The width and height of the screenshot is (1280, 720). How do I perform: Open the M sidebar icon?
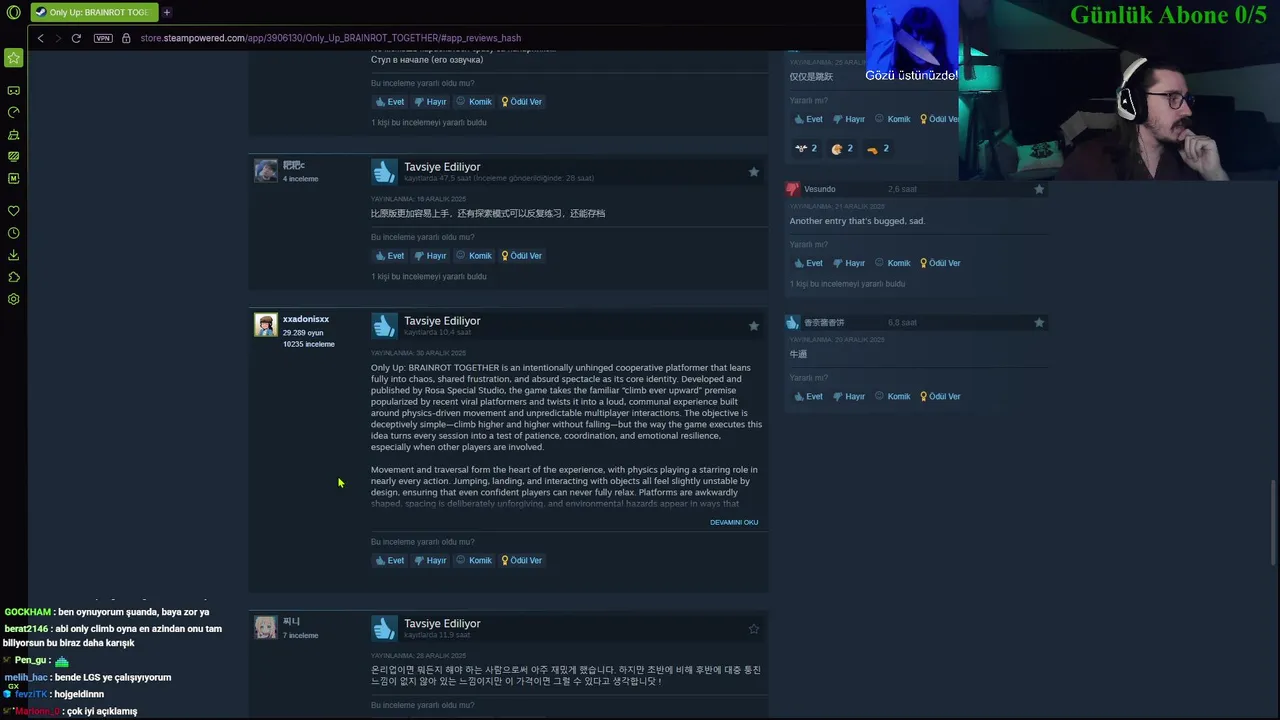point(13,178)
